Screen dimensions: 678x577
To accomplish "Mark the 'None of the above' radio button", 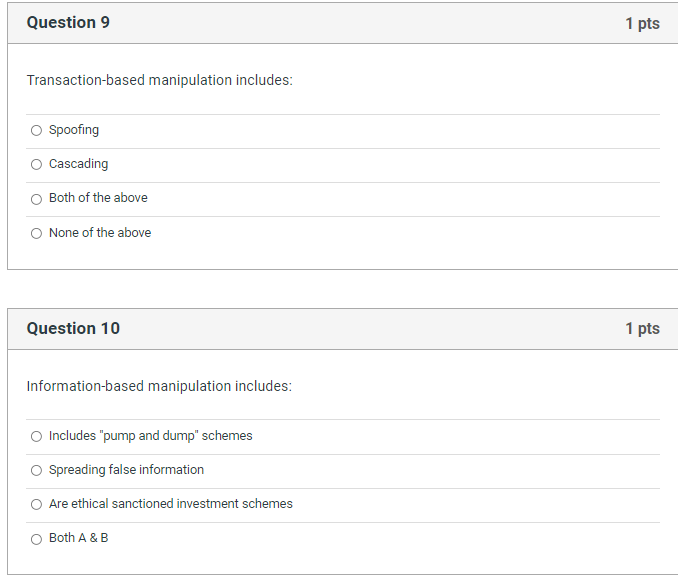I will pos(36,234).
